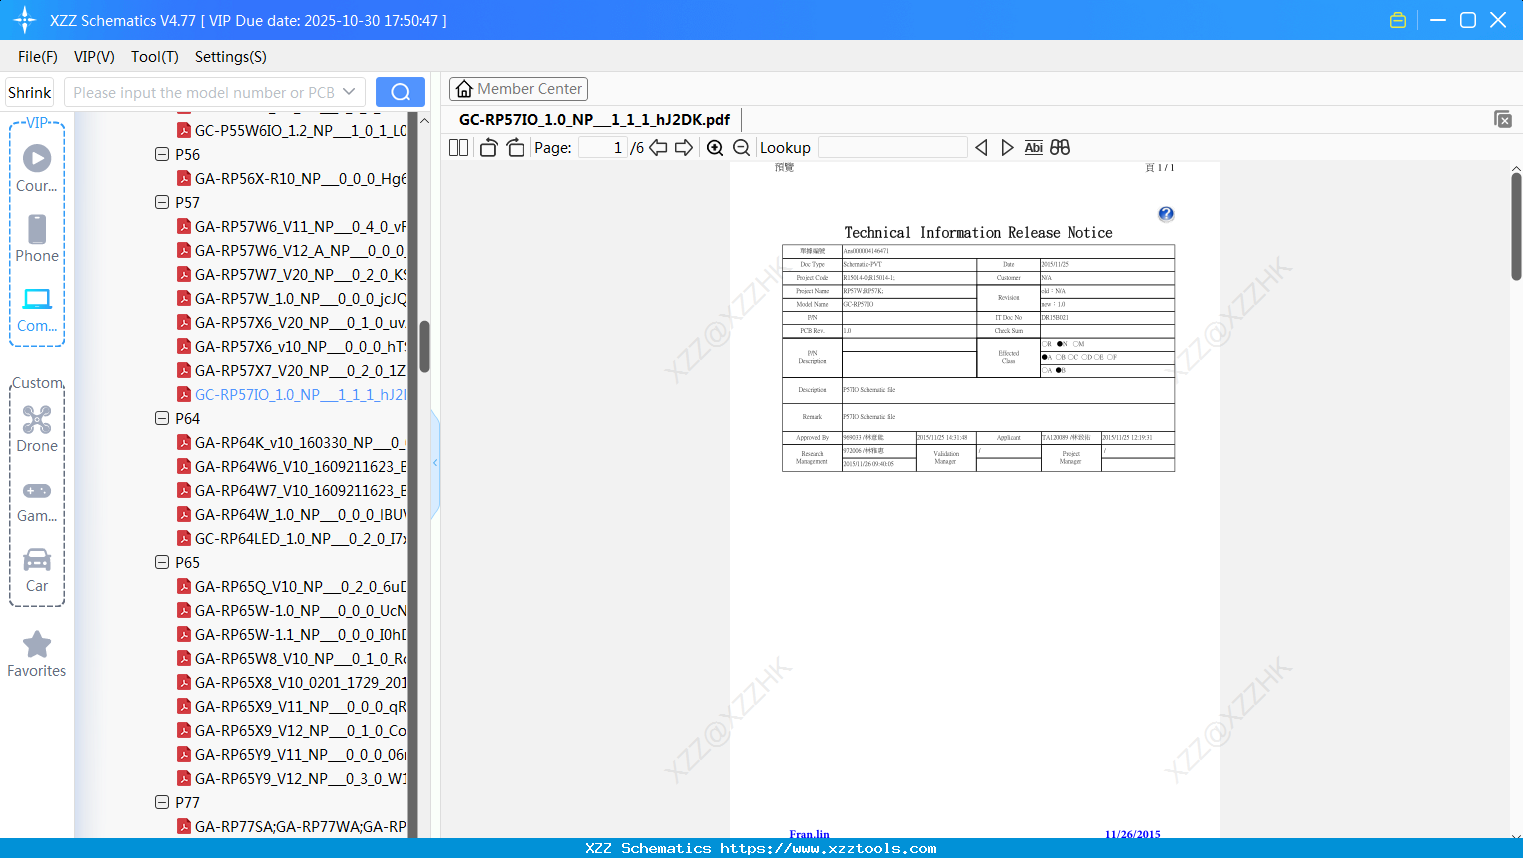Rotate the page clockwise
Viewport: 1523px width, 858px height.
tap(515, 148)
